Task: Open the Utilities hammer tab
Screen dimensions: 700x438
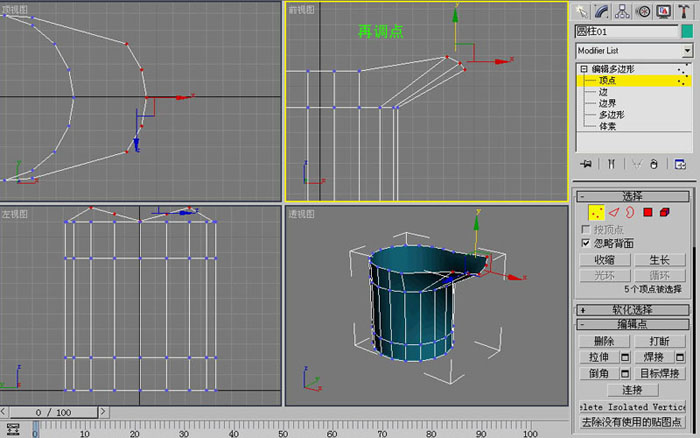Action: point(684,11)
